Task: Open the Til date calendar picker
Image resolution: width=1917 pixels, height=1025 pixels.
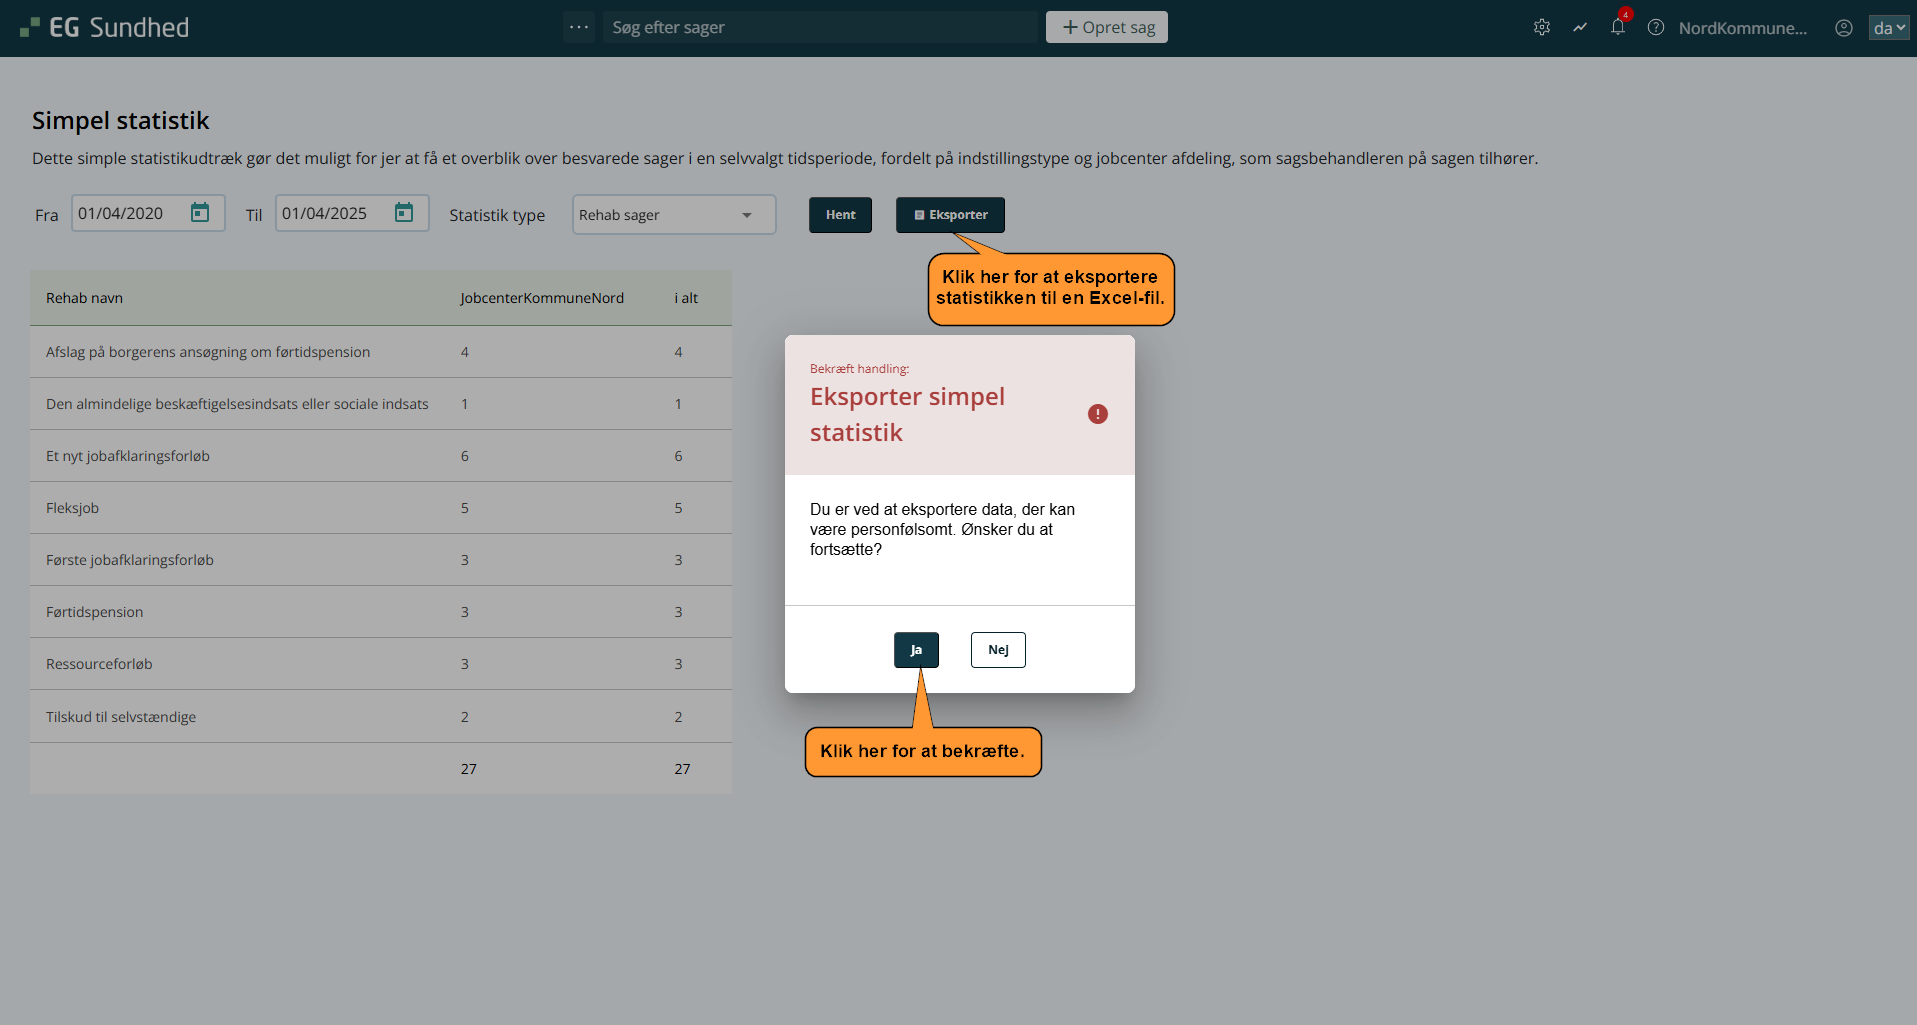Action: click(404, 213)
